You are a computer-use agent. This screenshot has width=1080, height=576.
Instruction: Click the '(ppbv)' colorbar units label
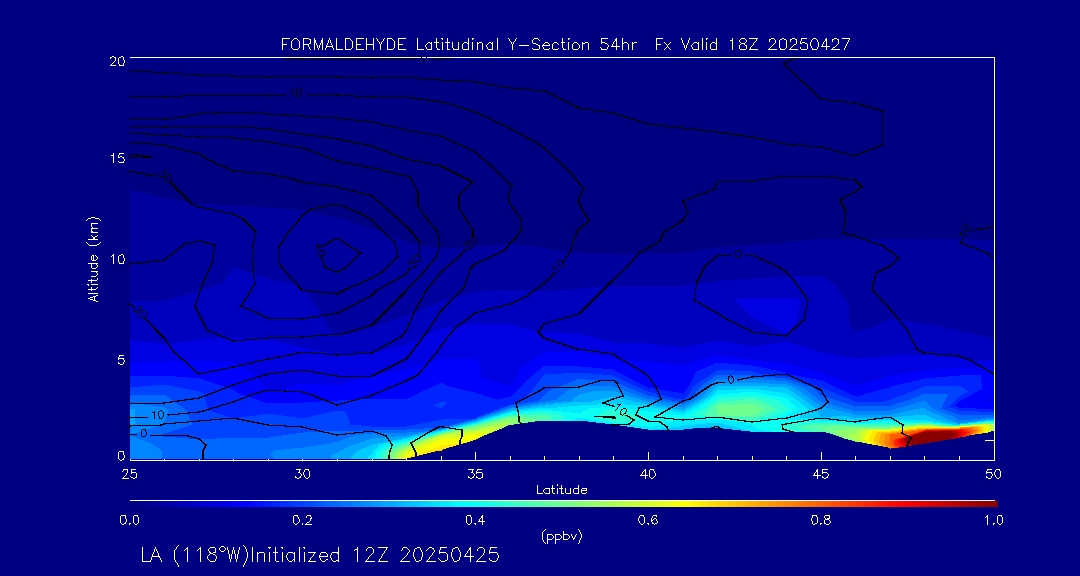(x=562, y=536)
